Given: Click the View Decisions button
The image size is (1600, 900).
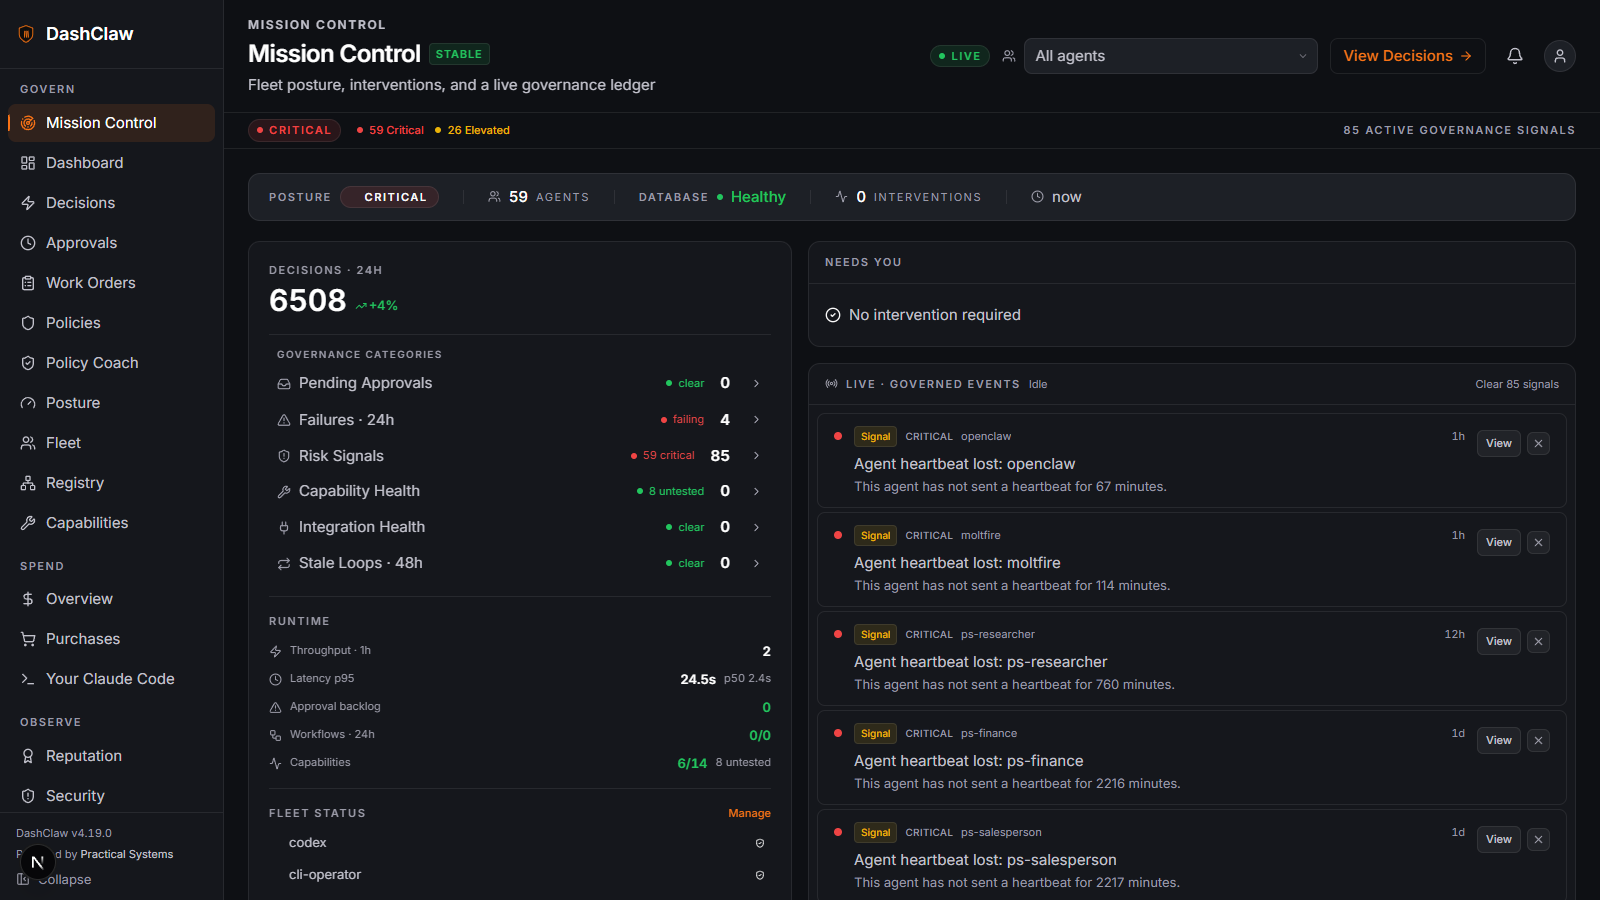Looking at the screenshot, I should coord(1407,56).
